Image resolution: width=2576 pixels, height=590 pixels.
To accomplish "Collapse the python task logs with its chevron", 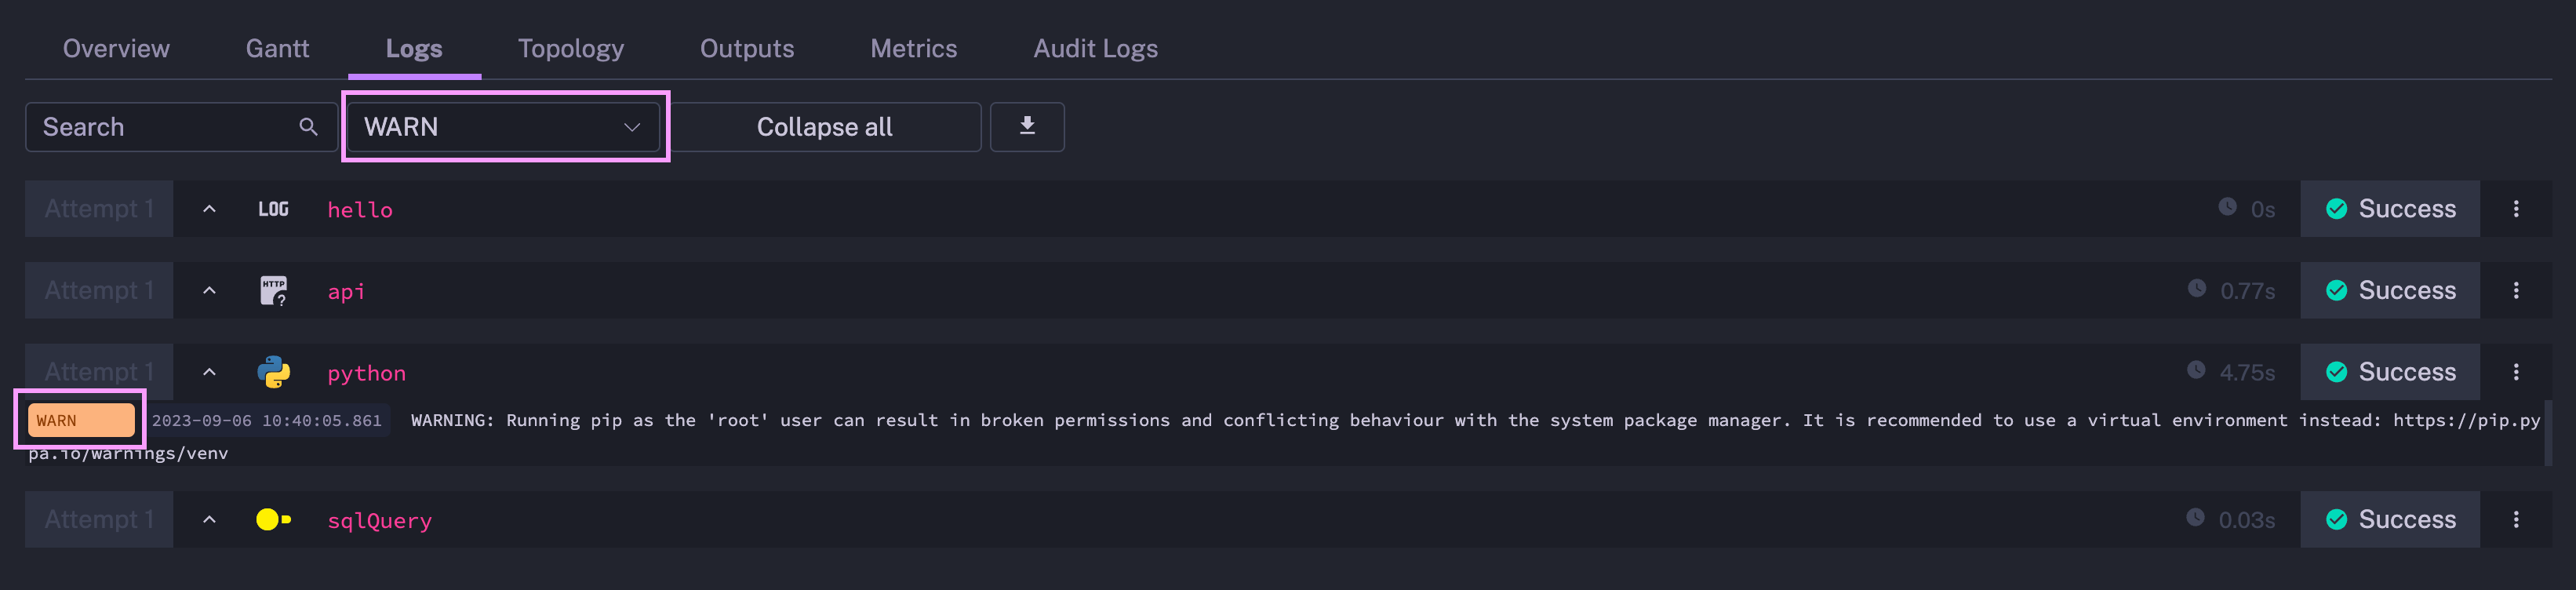I will pos(209,372).
